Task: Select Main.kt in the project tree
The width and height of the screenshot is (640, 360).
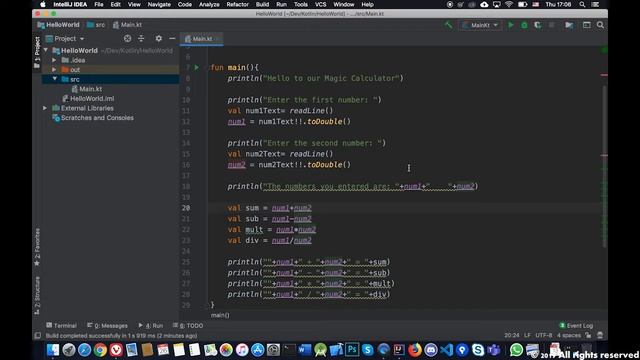Action: point(87,89)
